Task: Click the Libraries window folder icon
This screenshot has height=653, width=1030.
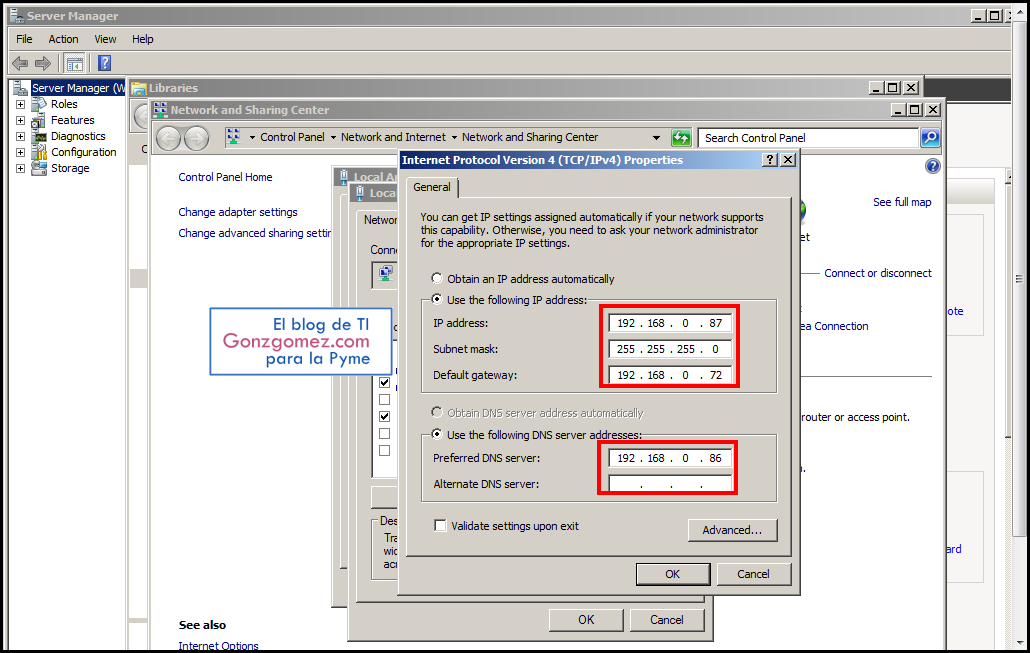Action: pyautogui.click(x=139, y=88)
